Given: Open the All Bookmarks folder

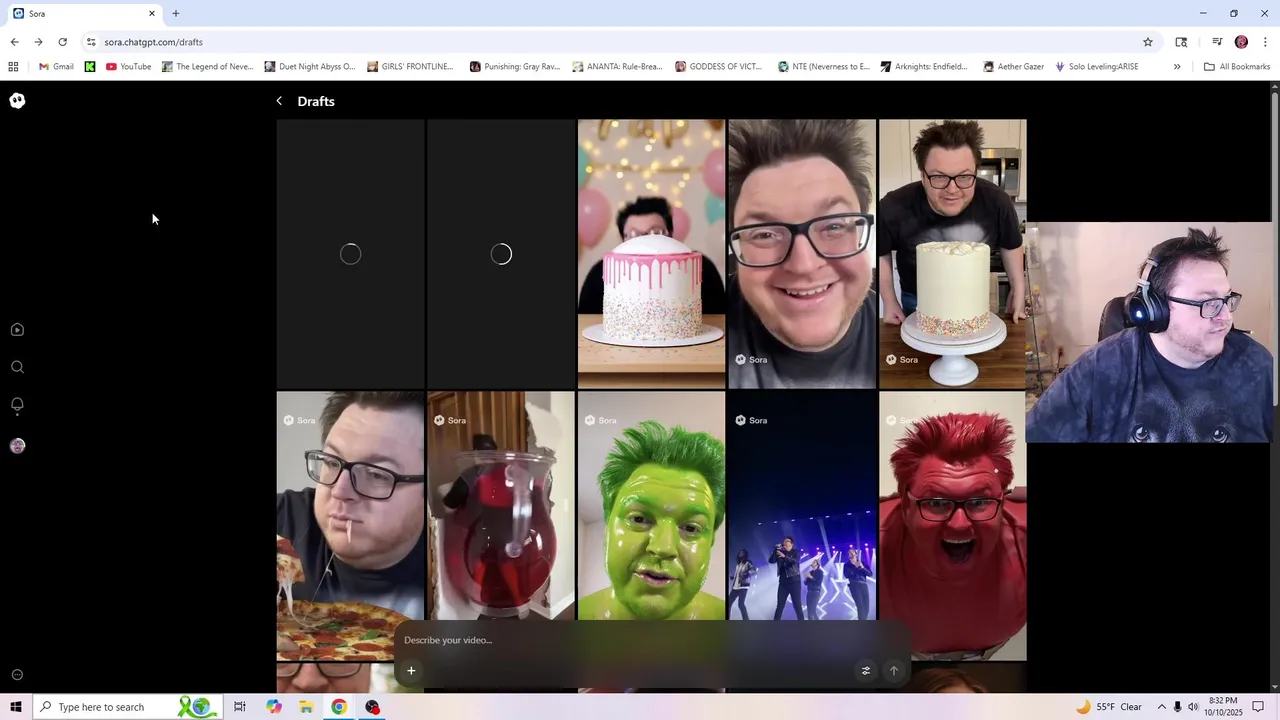Looking at the screenshot, I should (x=1237, y=67).
